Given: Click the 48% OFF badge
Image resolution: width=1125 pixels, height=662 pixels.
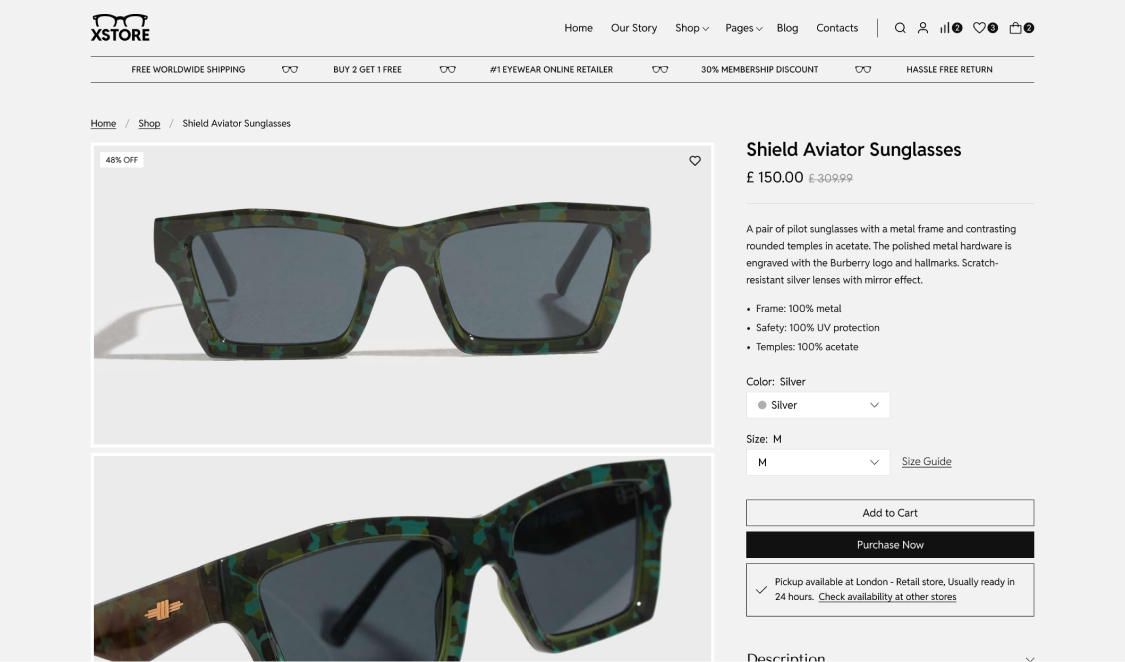Looking at the screenshot, I should 122,160.
